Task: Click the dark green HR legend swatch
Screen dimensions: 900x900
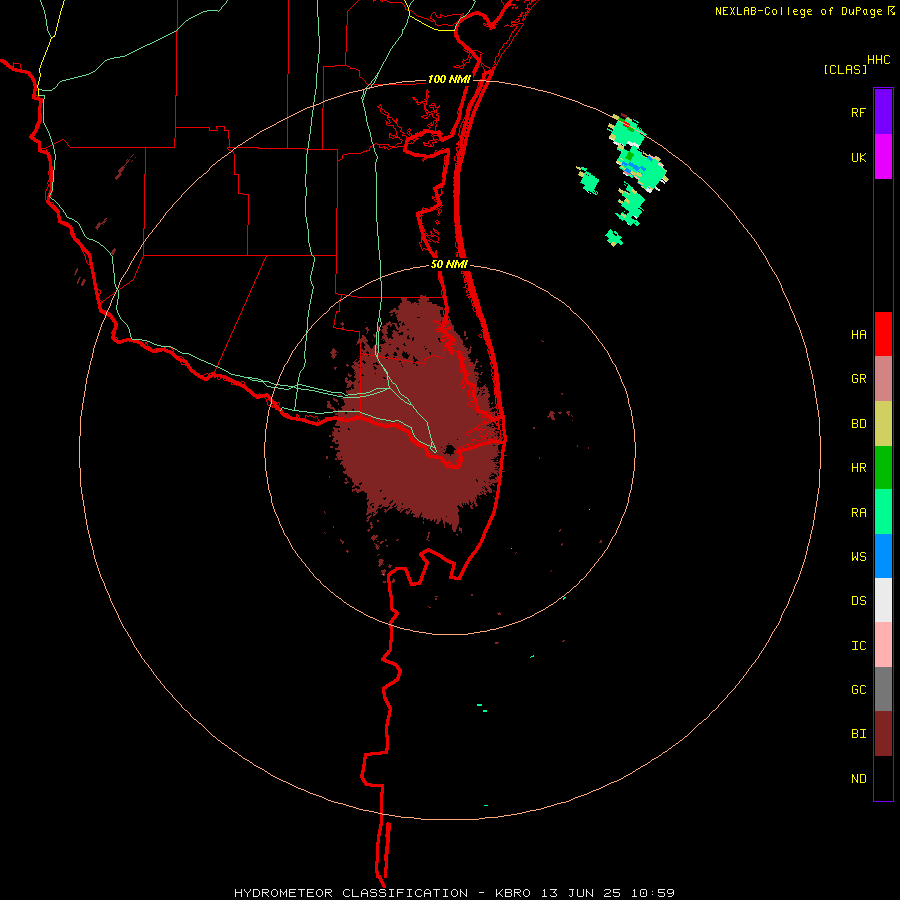Action: tap(883, 468)
